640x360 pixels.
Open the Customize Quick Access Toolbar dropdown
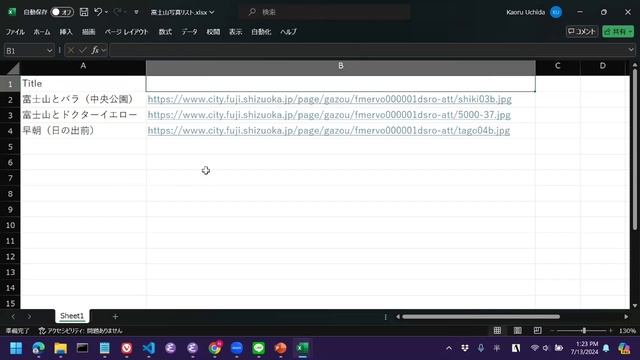coord(136,12)
